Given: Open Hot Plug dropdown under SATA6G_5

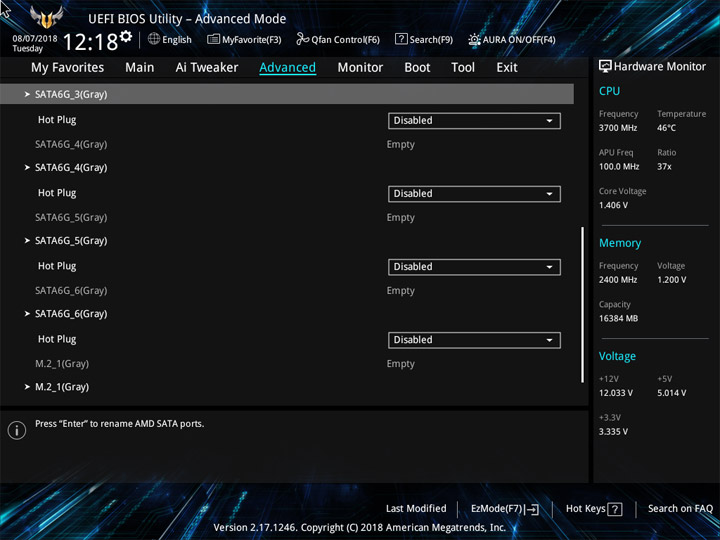Looking at the screenshot, I should [x=474, y=267].
